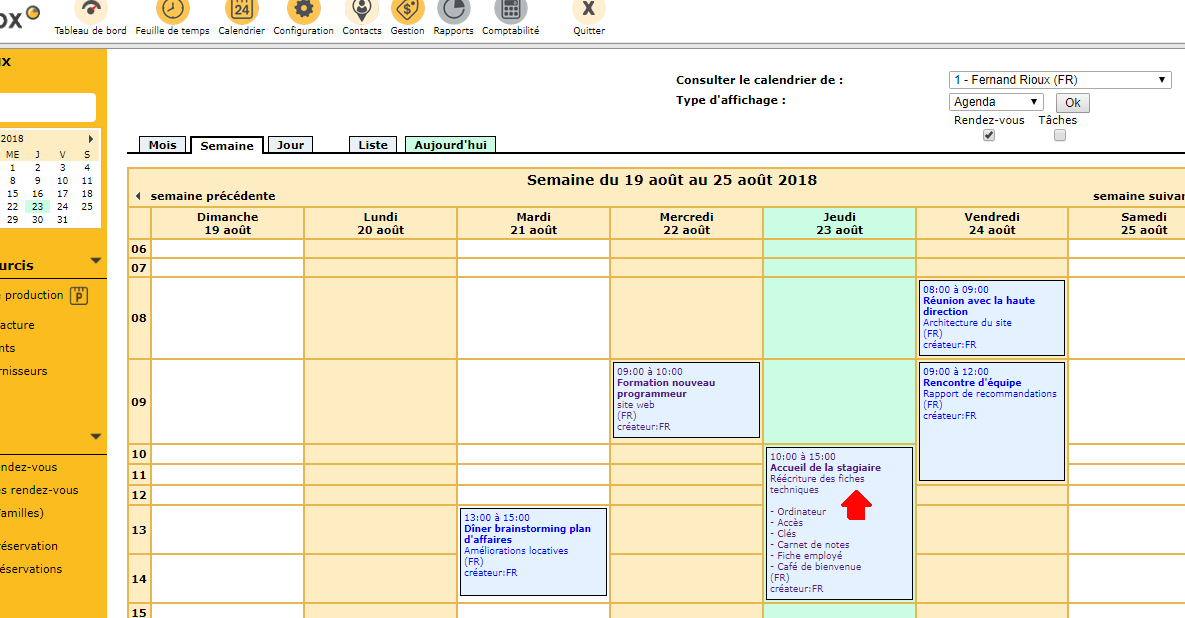Open the Feuille de temps icon
Image resolution: width=1185 pixels, height=618 pixels.
click(172, 11)
